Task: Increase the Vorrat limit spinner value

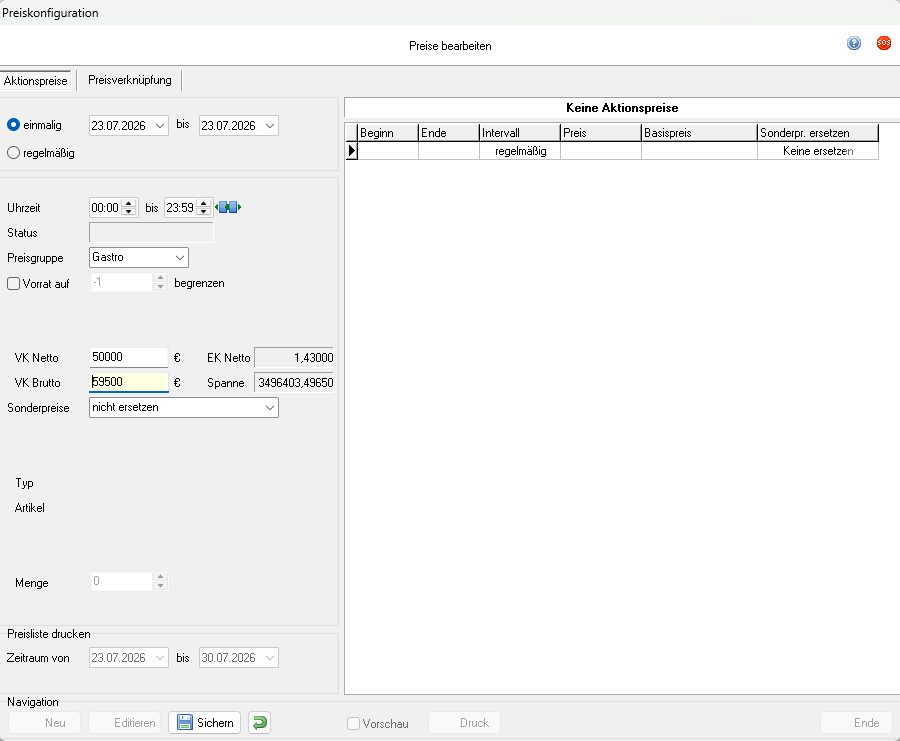Action: point(161,278)
